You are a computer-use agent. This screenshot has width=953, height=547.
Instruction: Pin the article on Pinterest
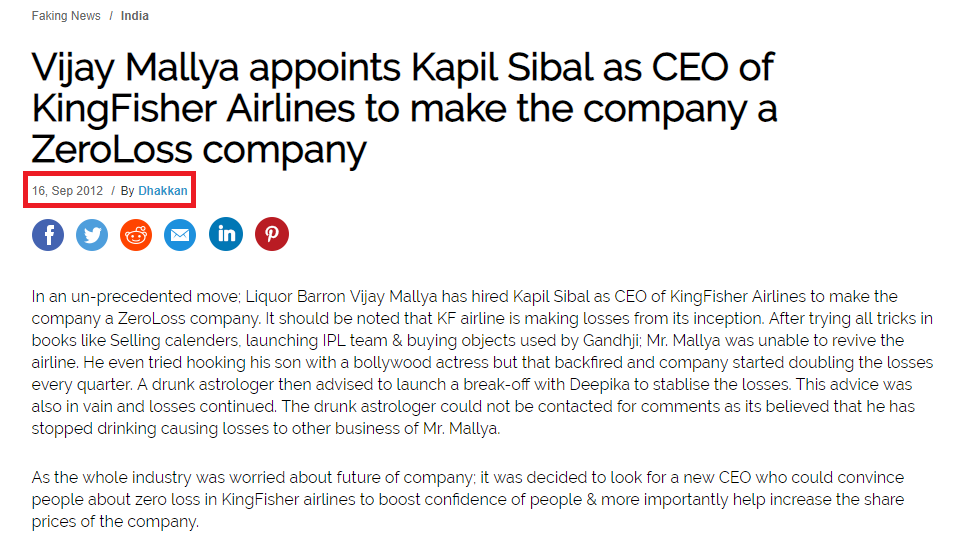272,234
